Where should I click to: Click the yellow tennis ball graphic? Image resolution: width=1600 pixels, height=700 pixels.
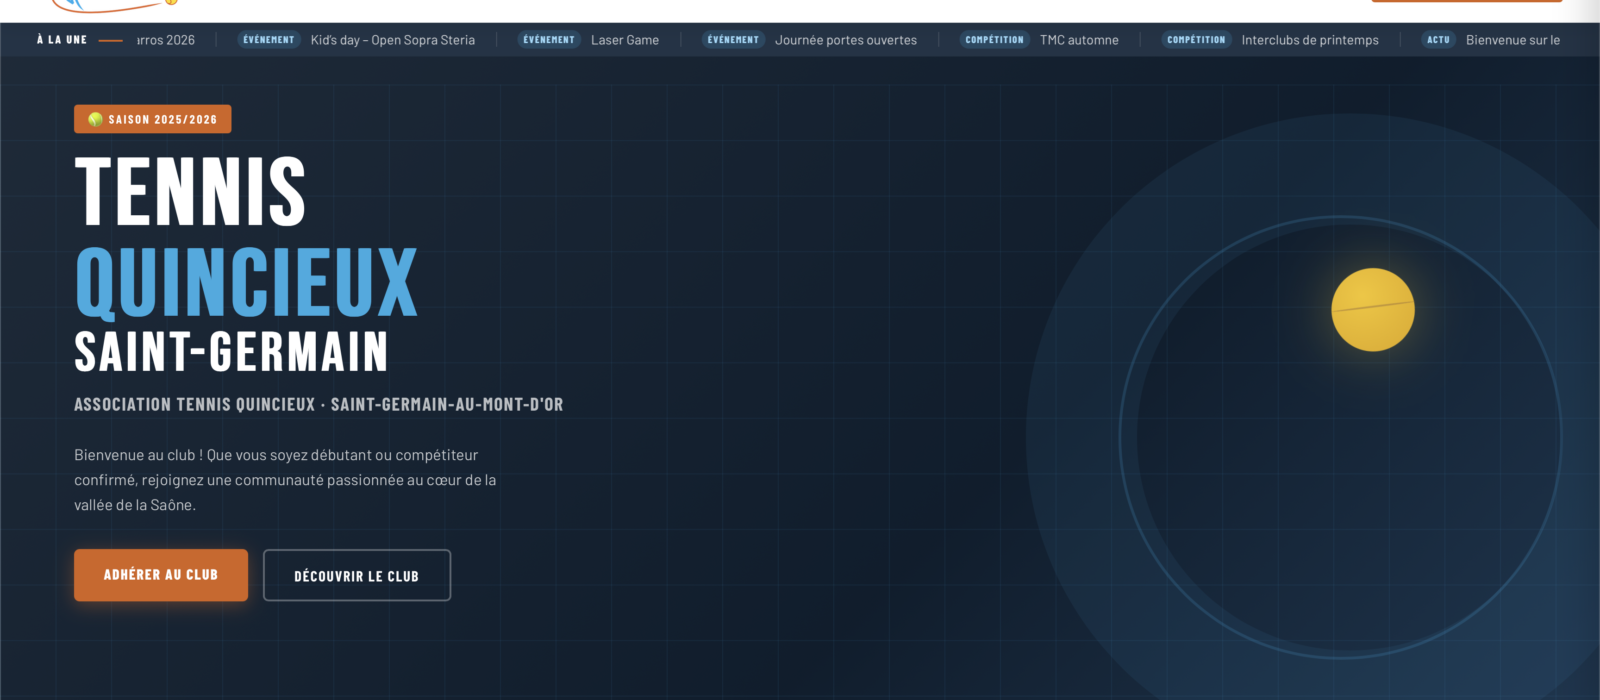coord(1373,310)
